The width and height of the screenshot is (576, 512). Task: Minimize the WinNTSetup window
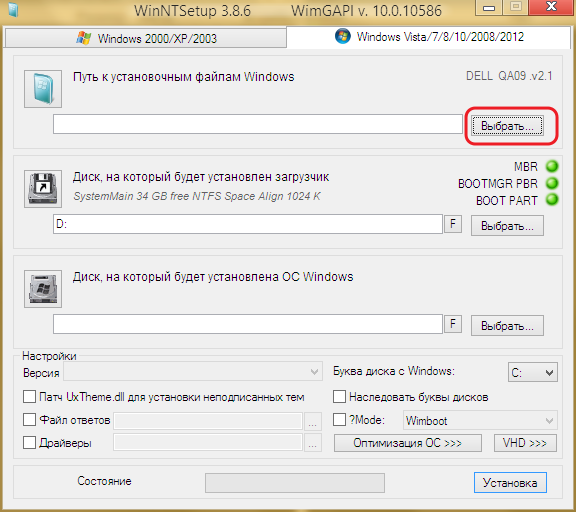click(489, 8)
